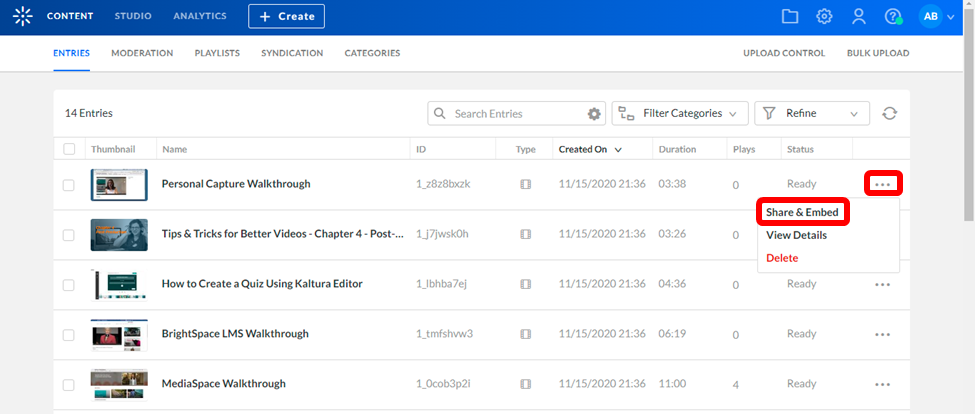
Task: Click the Tips & Tricks video thumbnail
Action: coord(119,234)
